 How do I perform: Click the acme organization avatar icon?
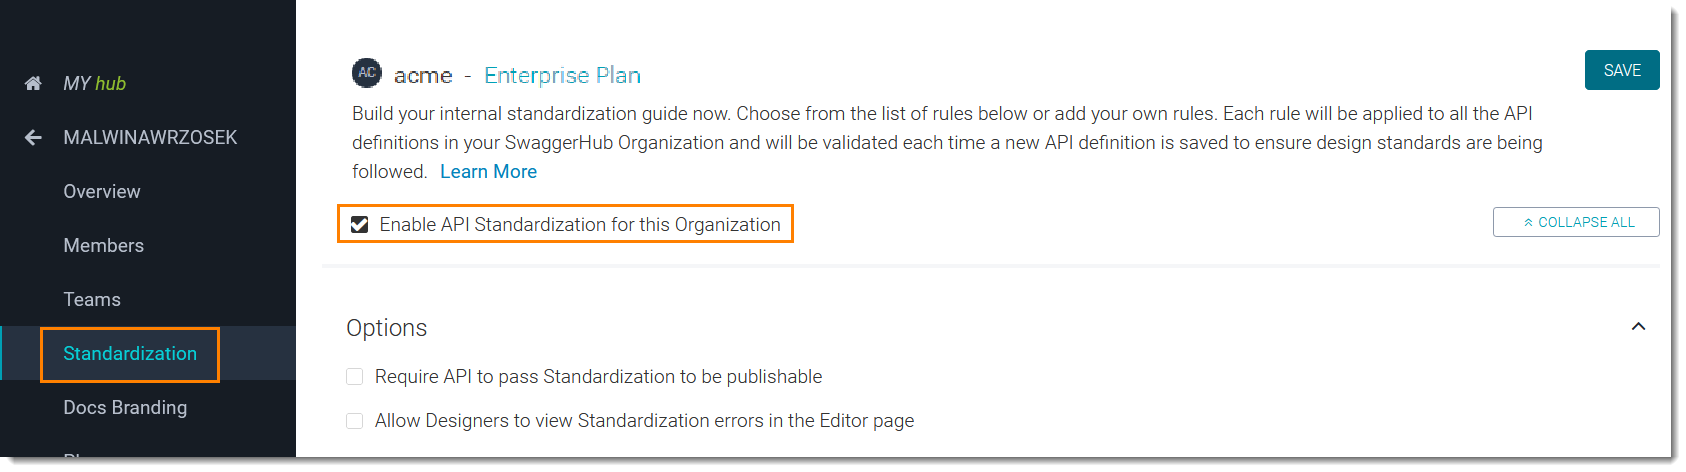(x=367, y=73)
